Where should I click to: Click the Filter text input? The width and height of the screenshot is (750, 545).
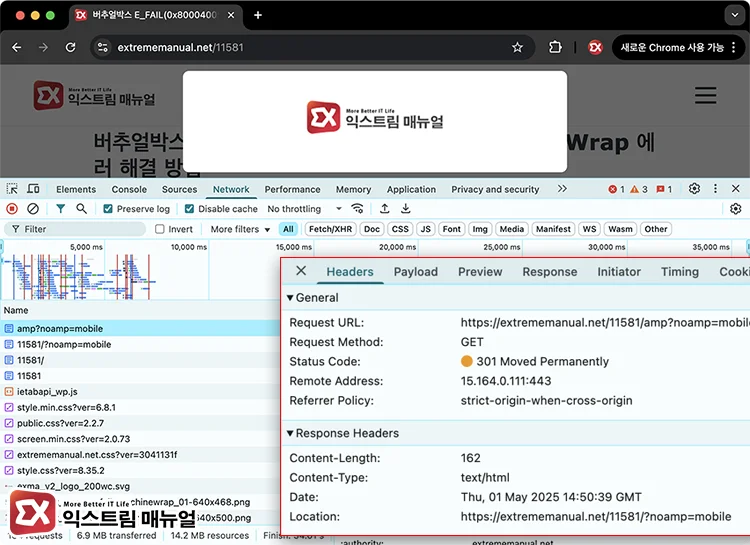(x=77, y=229)
